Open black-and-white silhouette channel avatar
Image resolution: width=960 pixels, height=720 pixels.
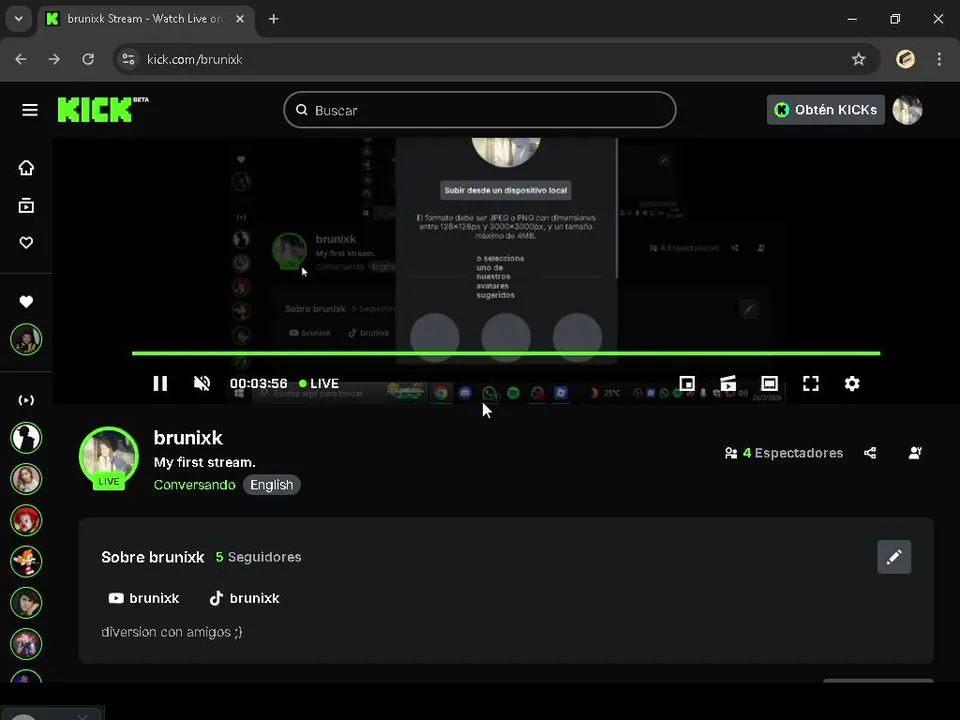(x=26, y=438)
